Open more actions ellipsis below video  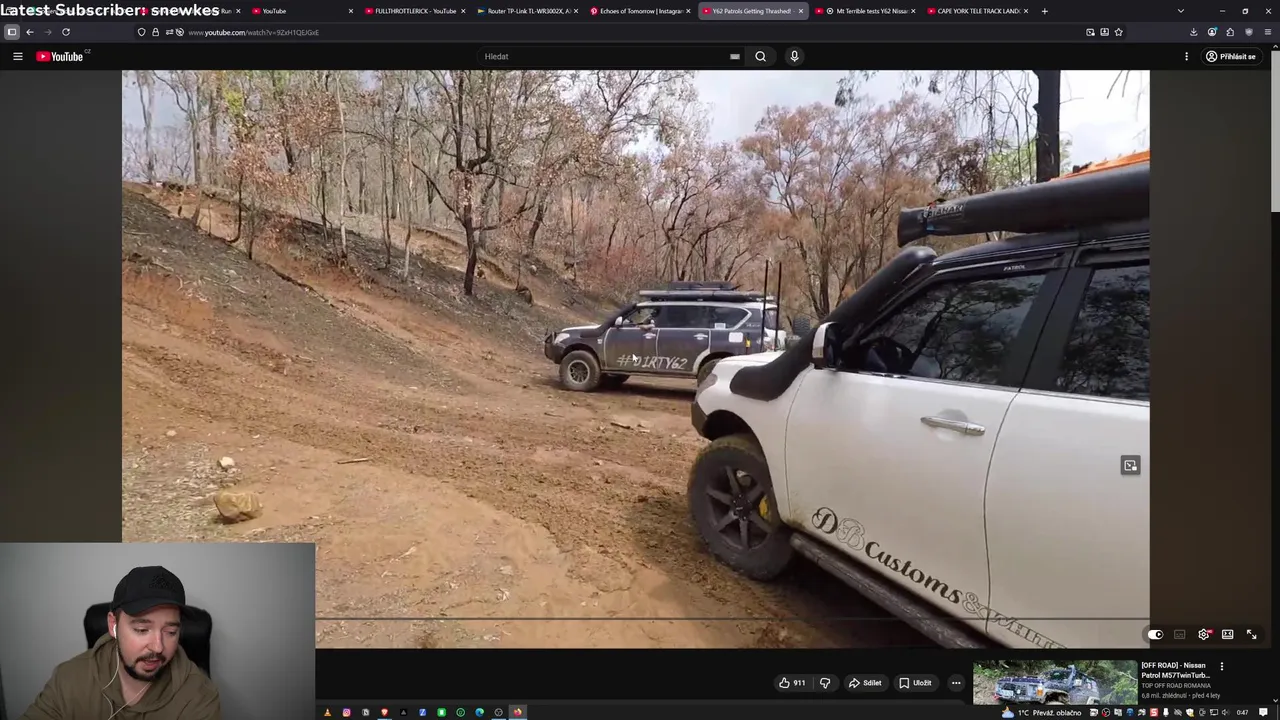tap(956, 683)
